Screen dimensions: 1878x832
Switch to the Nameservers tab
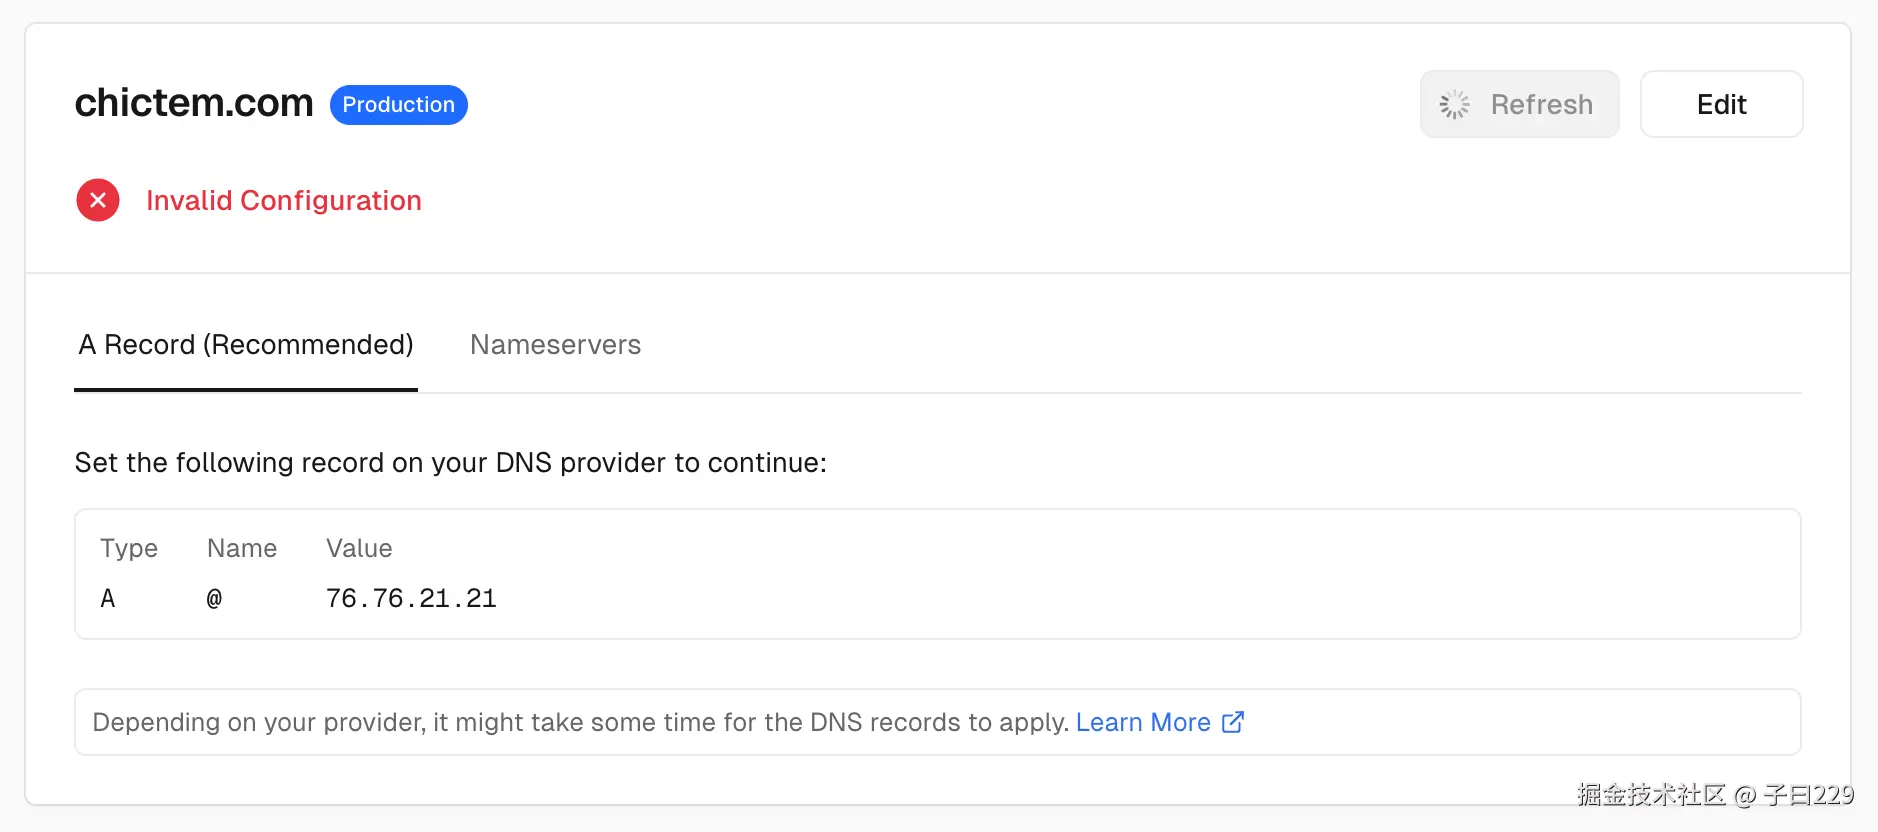pyautogui.click(x=555, y=345)
